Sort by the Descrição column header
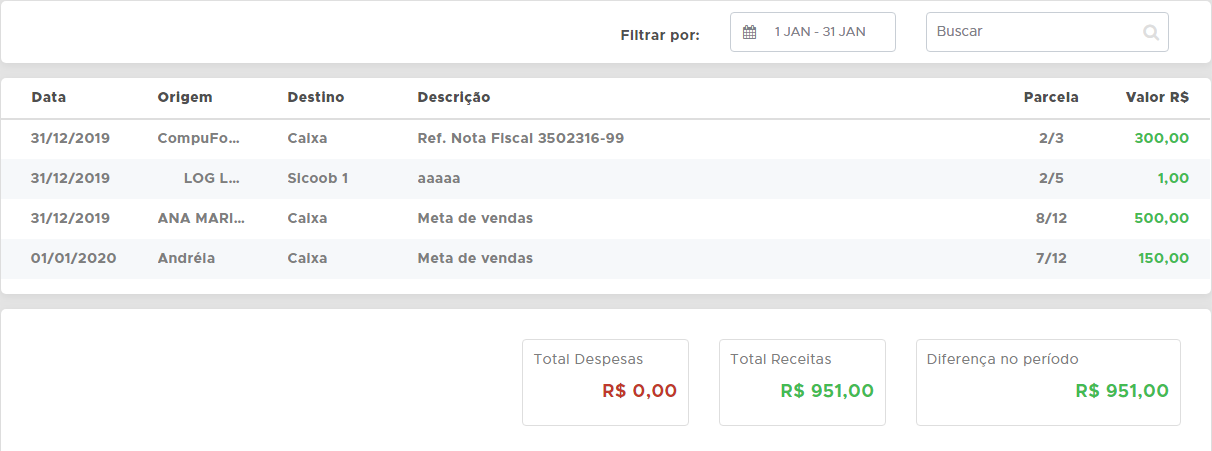1212x451 pixels. point(454,98)
